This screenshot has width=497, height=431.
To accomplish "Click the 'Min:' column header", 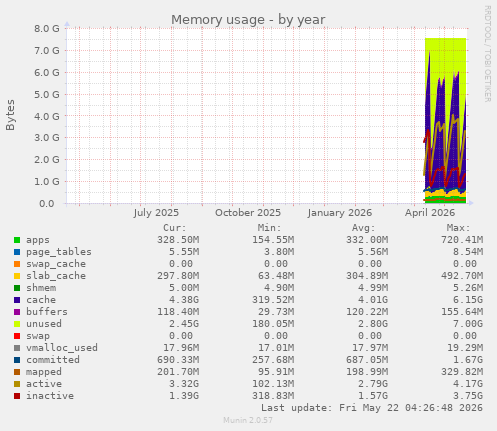I will 269,228.
